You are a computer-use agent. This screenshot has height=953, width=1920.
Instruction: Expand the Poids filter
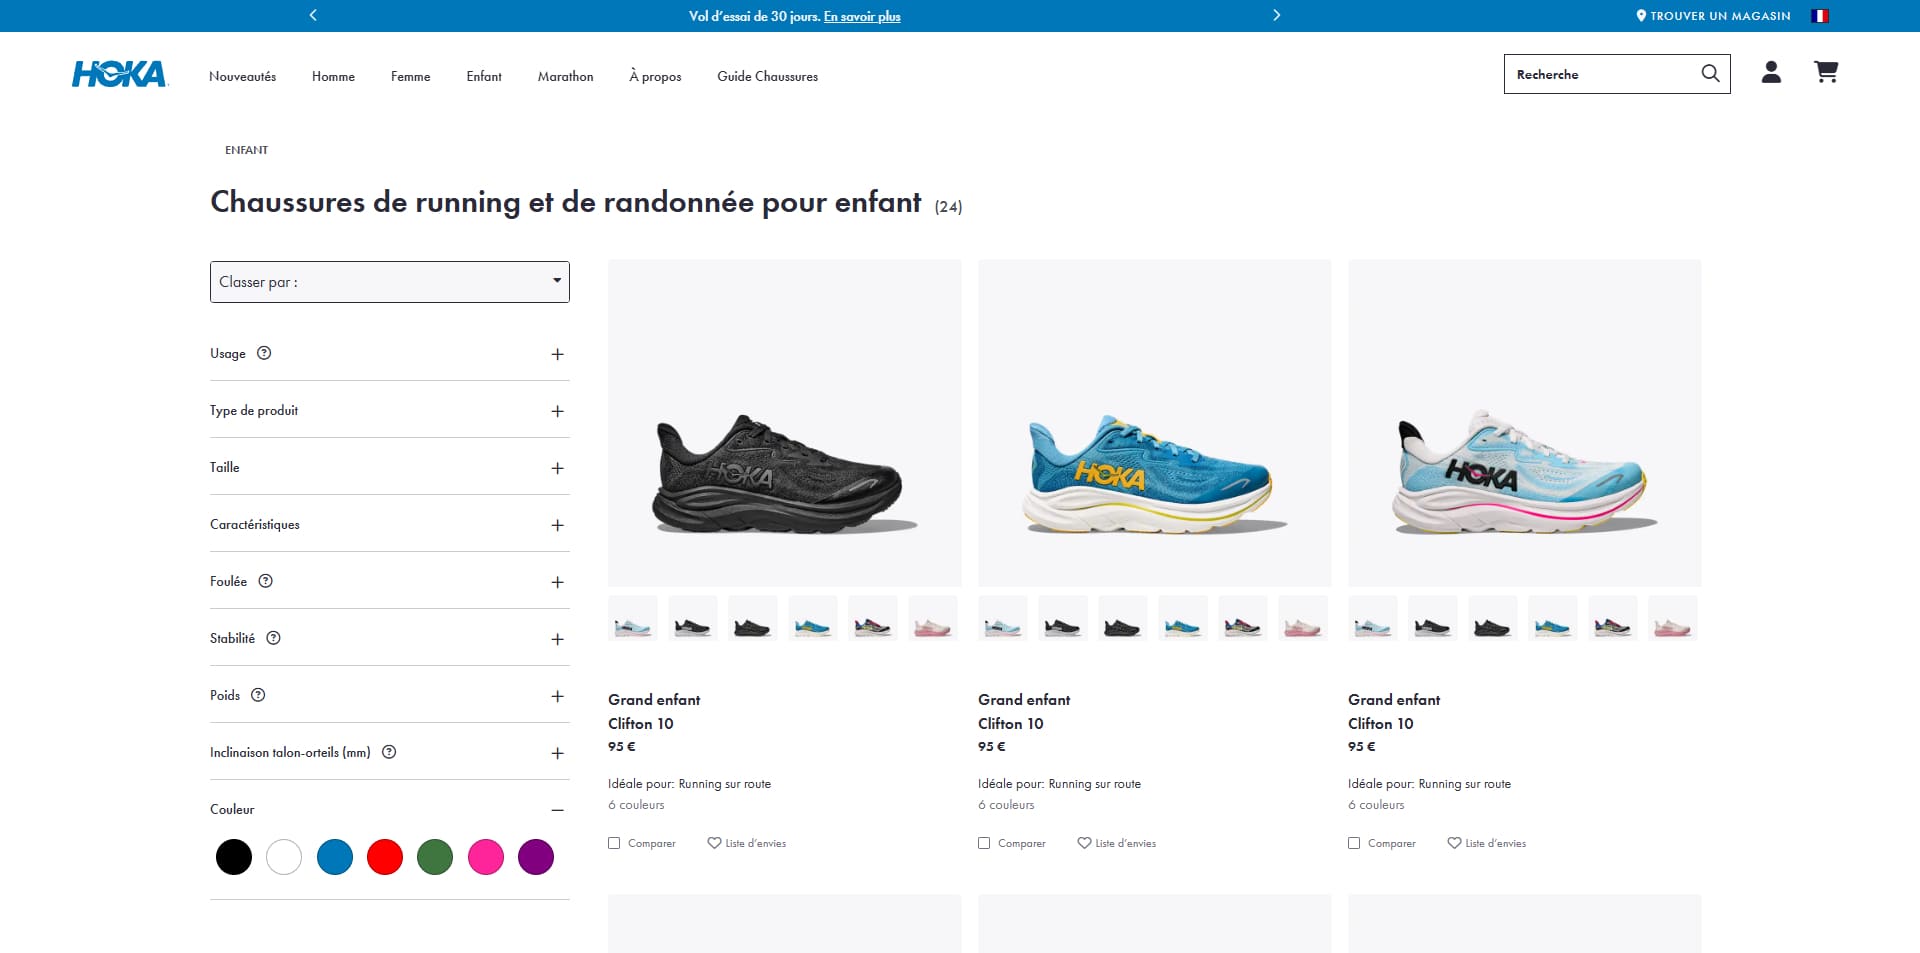point(558,696)
